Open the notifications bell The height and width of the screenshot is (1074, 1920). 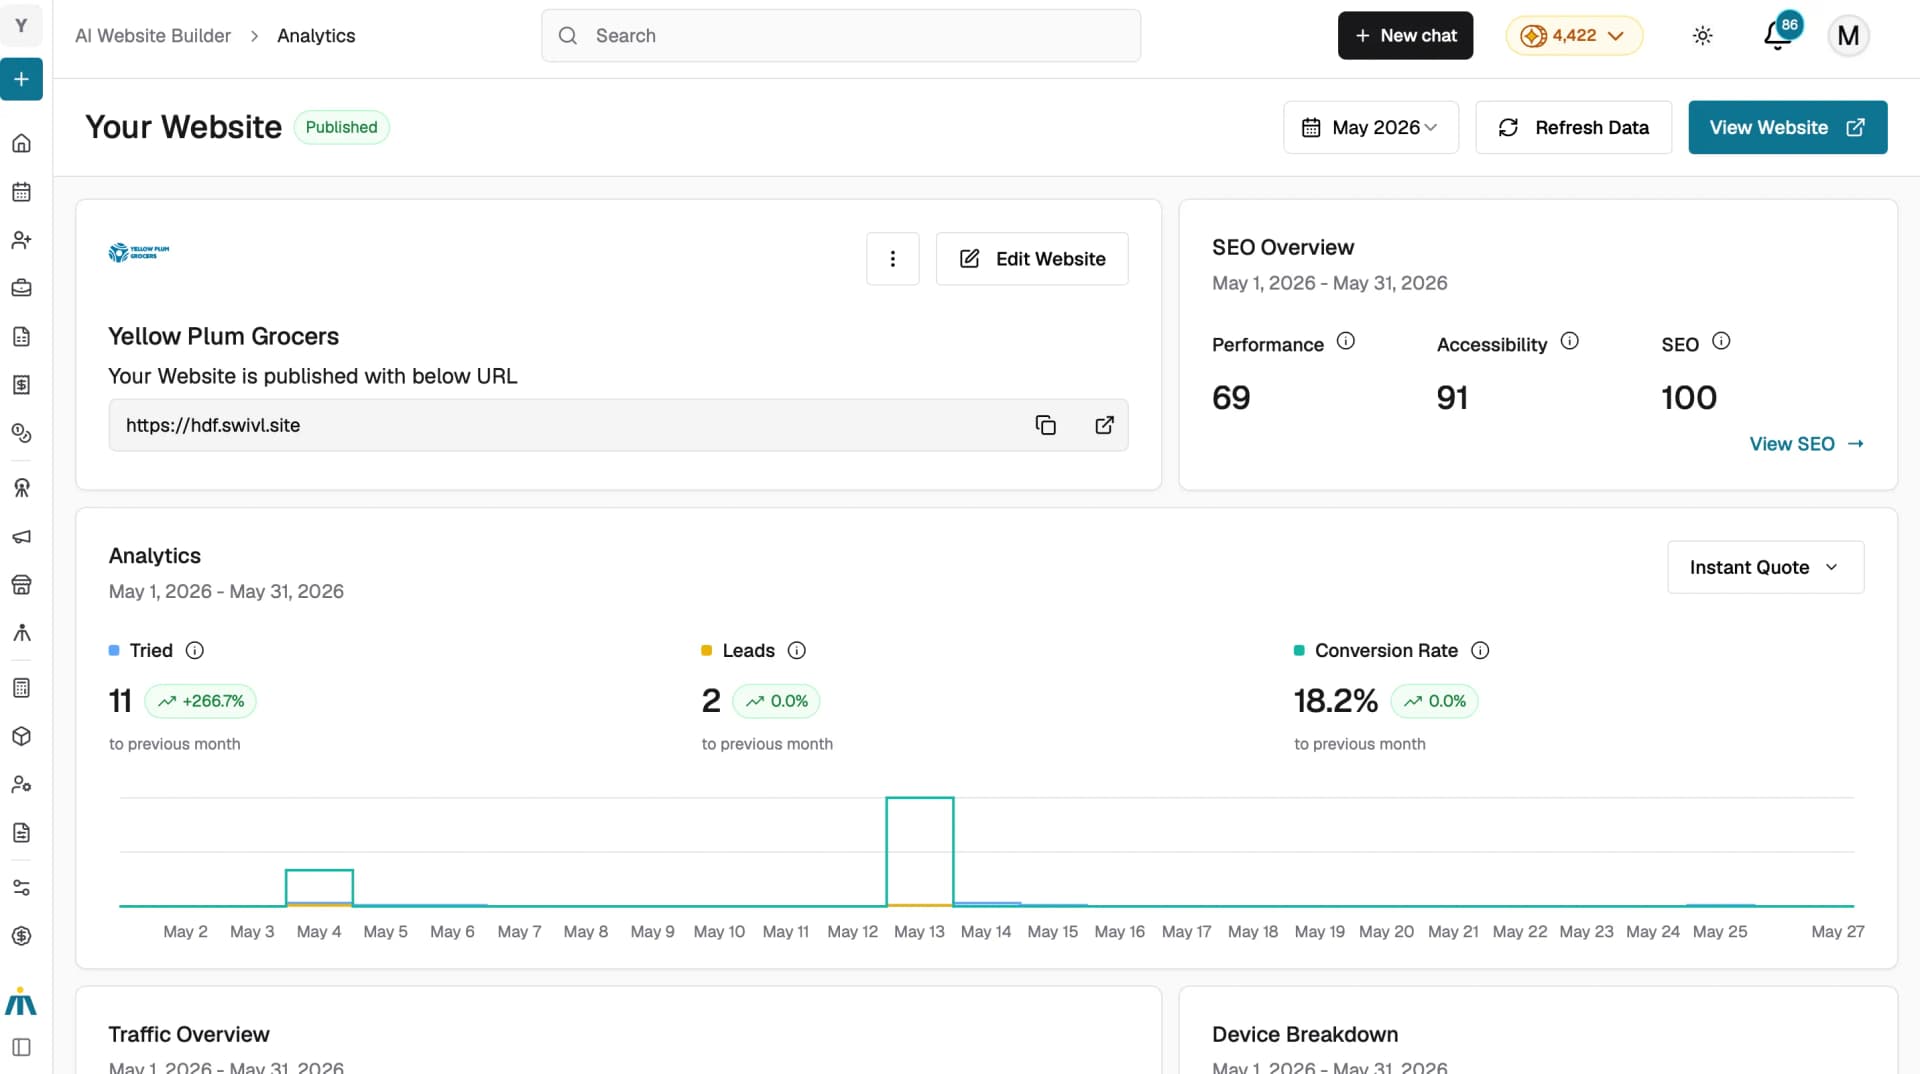1777,36
